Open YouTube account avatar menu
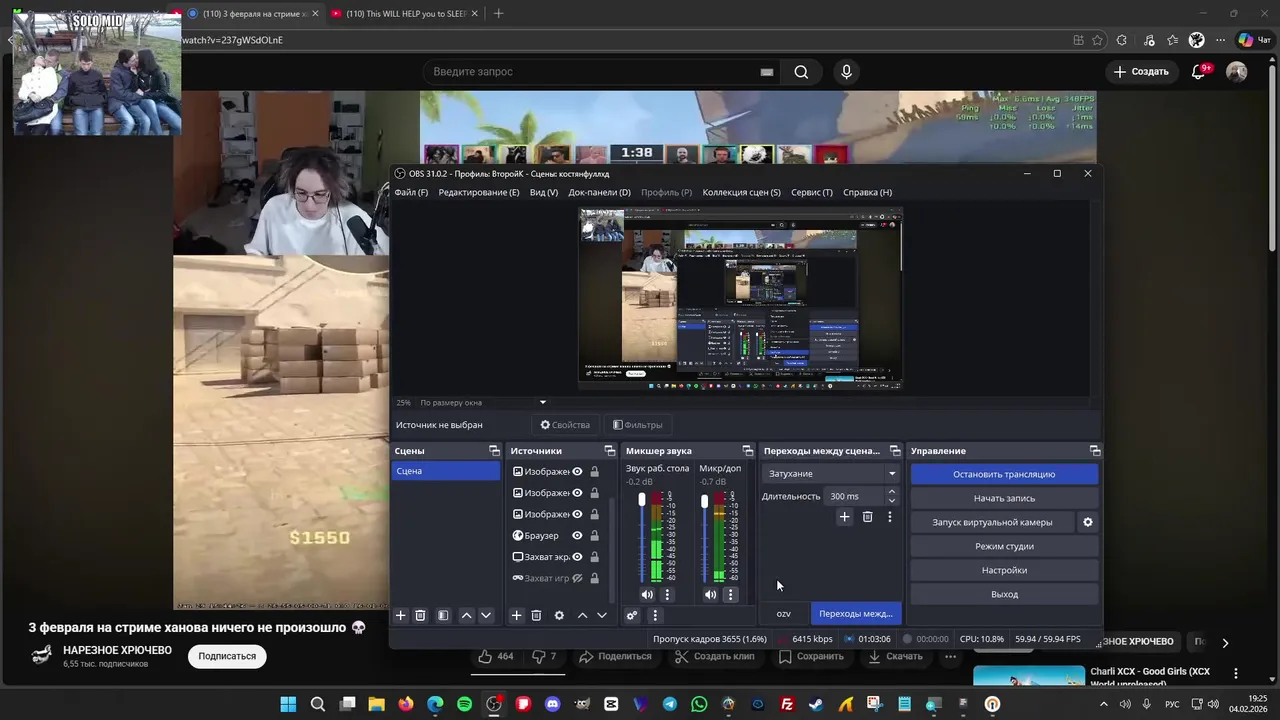This screenshot has height=720, width=1280. coord(1237,72)
